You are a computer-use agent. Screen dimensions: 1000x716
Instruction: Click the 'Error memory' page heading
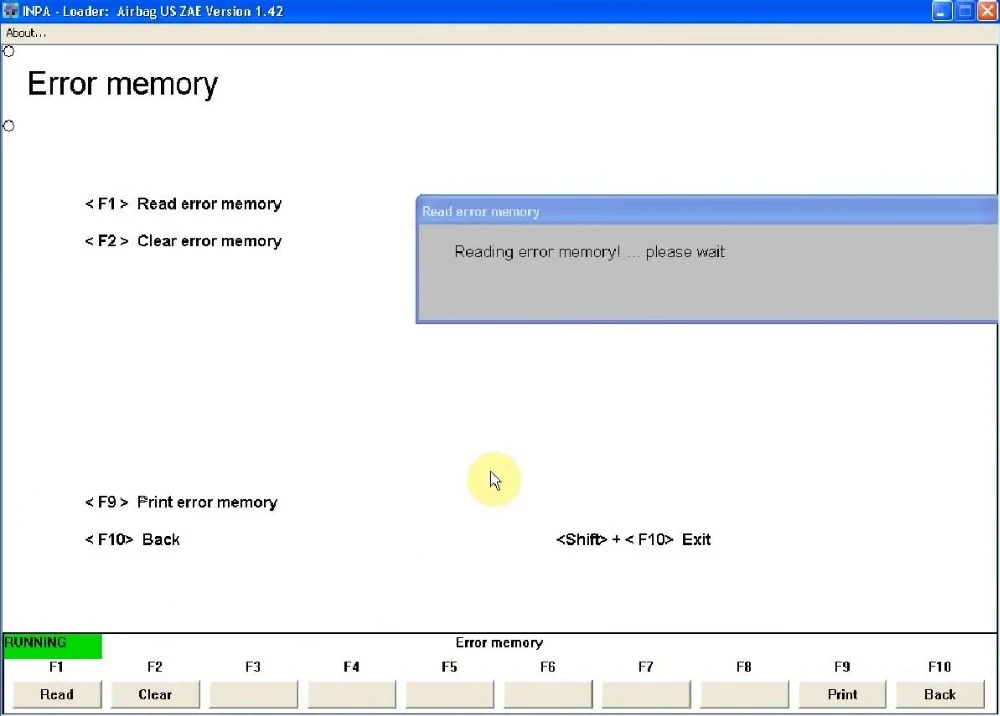coord(122,84)
